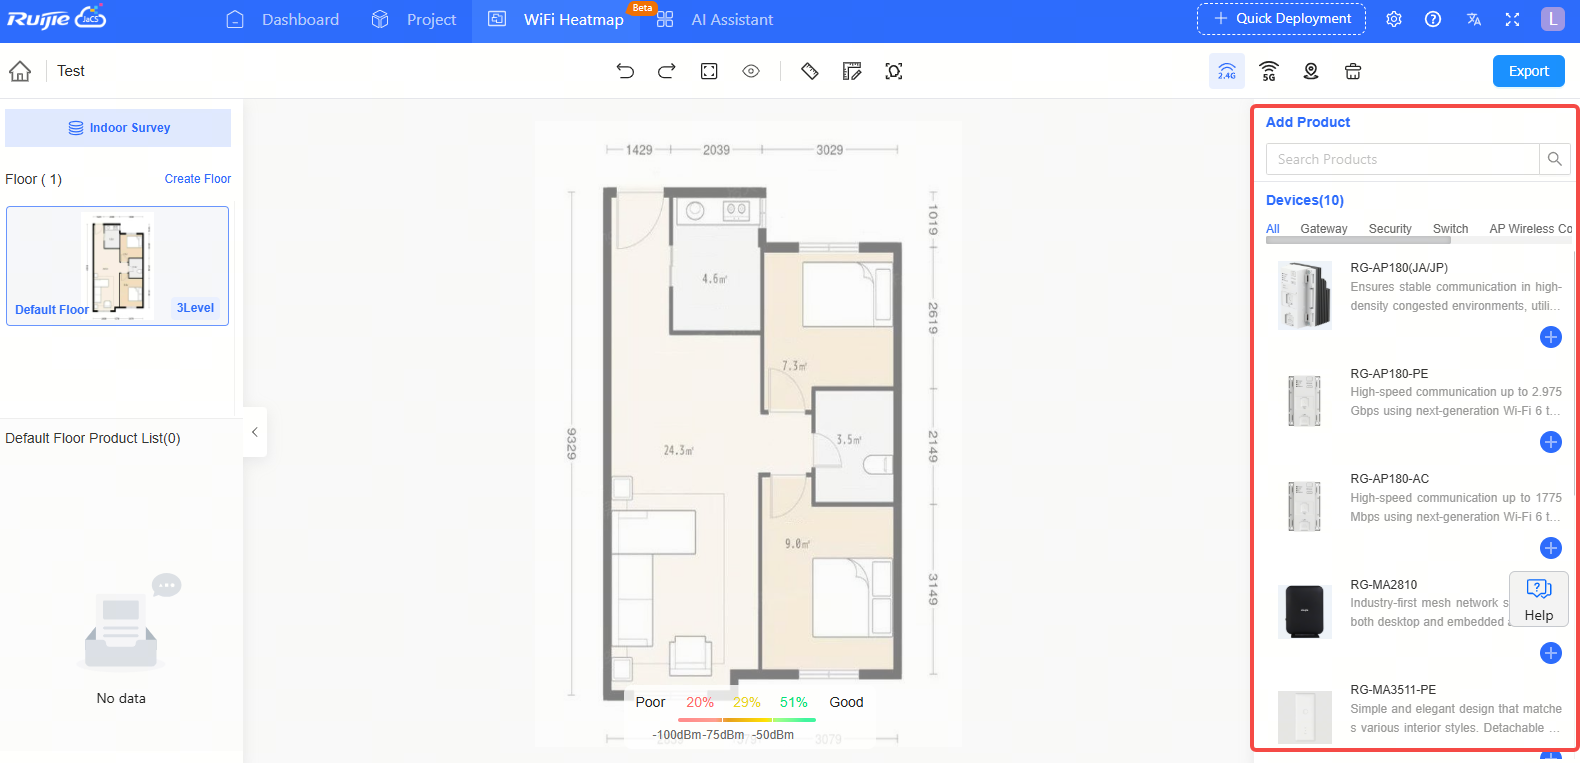Toggle the eye visibility icon
The width and height of the screenshot is (1580, 763).
[751, 71]
